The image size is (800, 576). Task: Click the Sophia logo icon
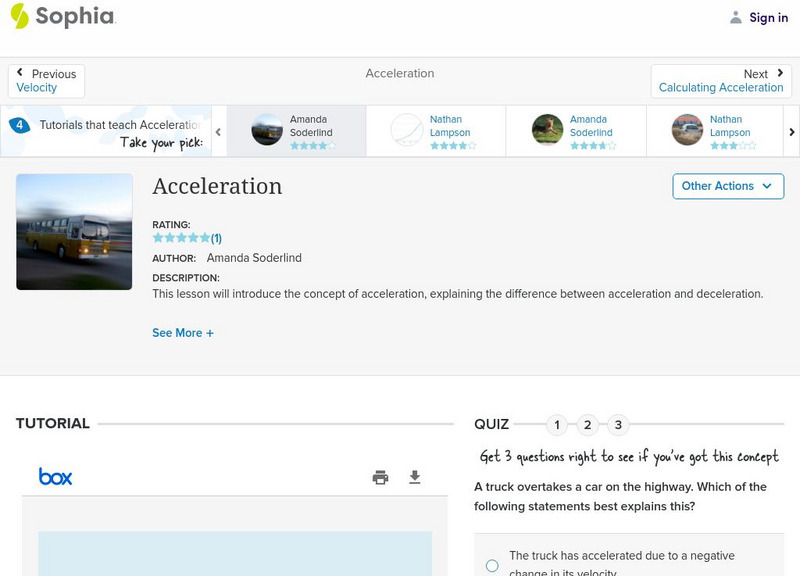tap(20, 17)
